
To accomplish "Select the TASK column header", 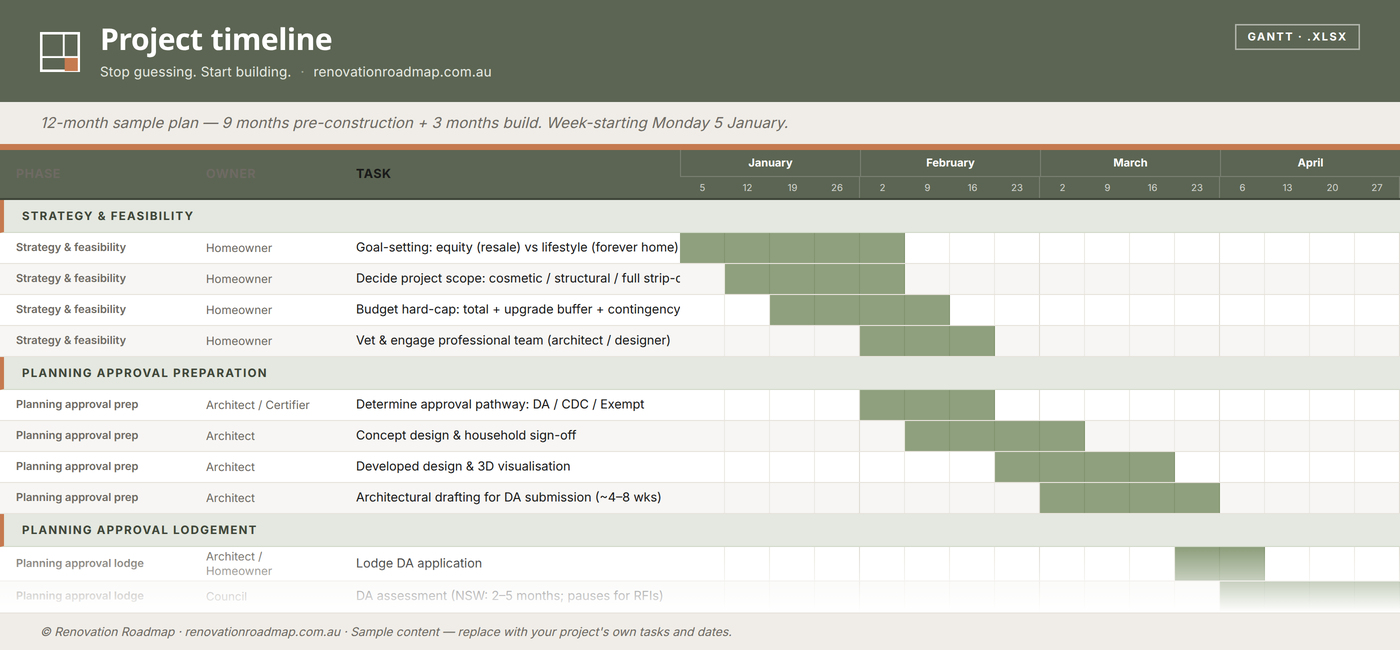I will click(x=373, y=173).
